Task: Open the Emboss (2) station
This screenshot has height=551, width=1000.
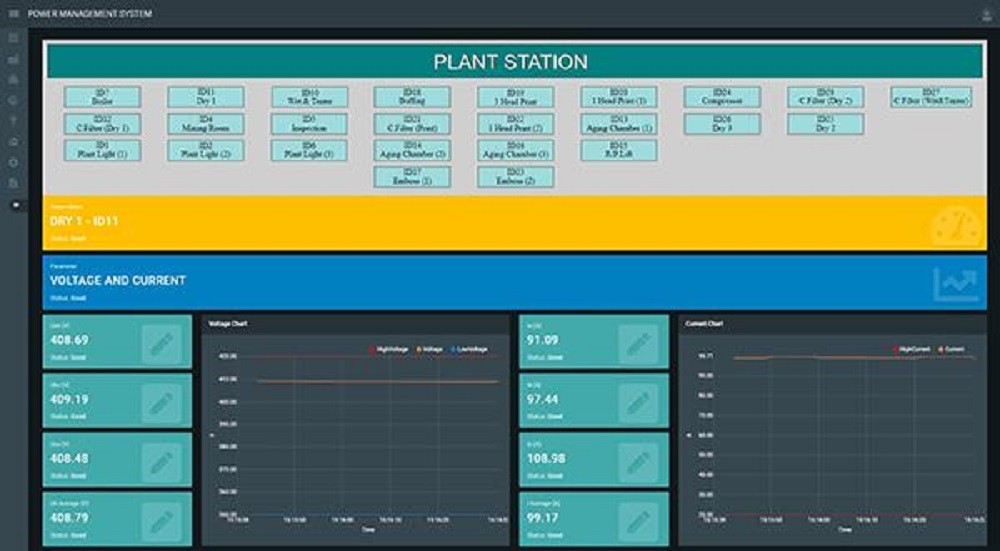Action: [x=515, y=177]
